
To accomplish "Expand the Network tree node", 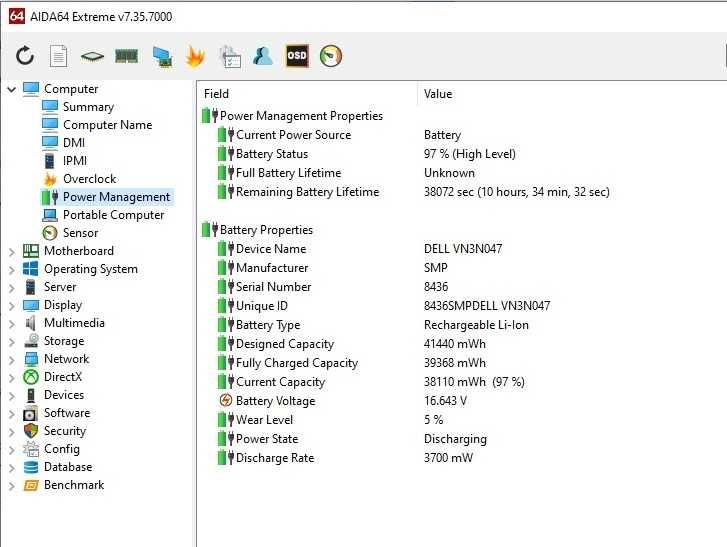I will 12,360.
